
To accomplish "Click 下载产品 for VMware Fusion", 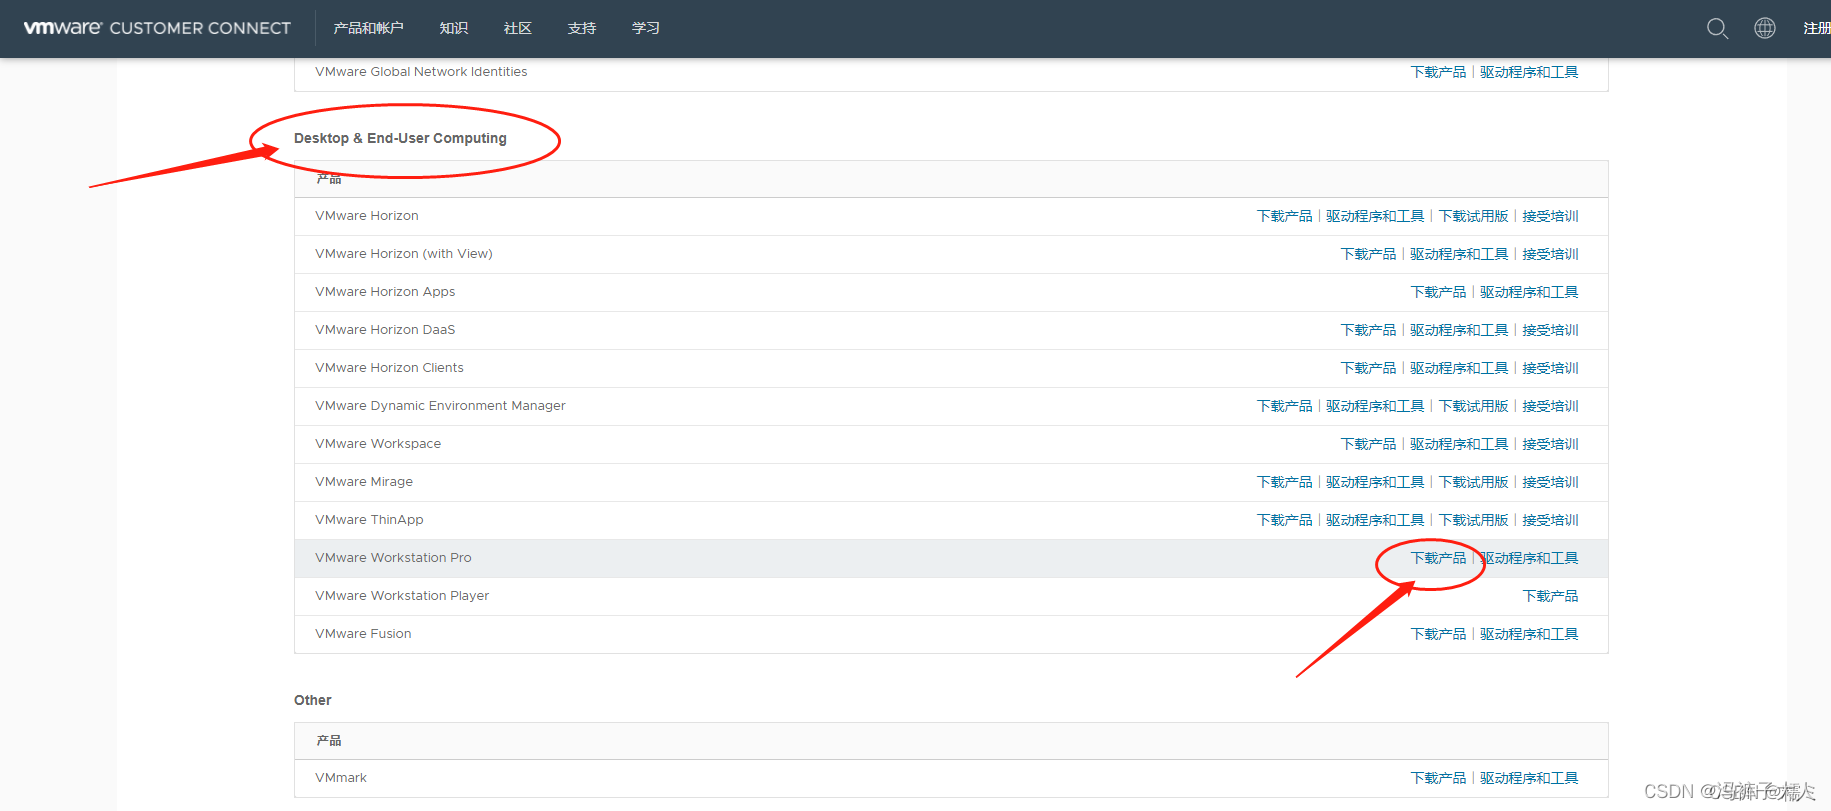I will point(1438,634).
